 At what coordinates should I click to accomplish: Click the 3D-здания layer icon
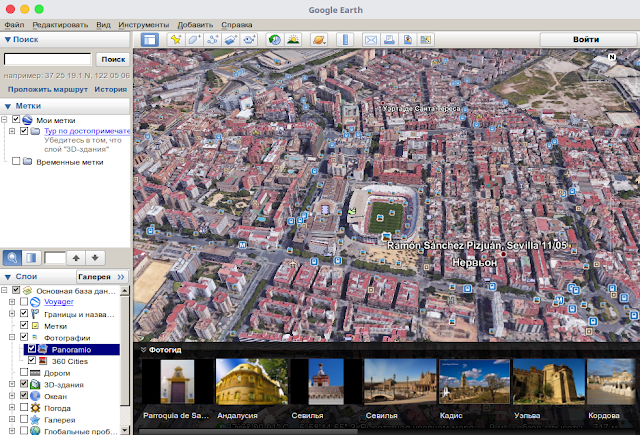(x=35, y=384)
